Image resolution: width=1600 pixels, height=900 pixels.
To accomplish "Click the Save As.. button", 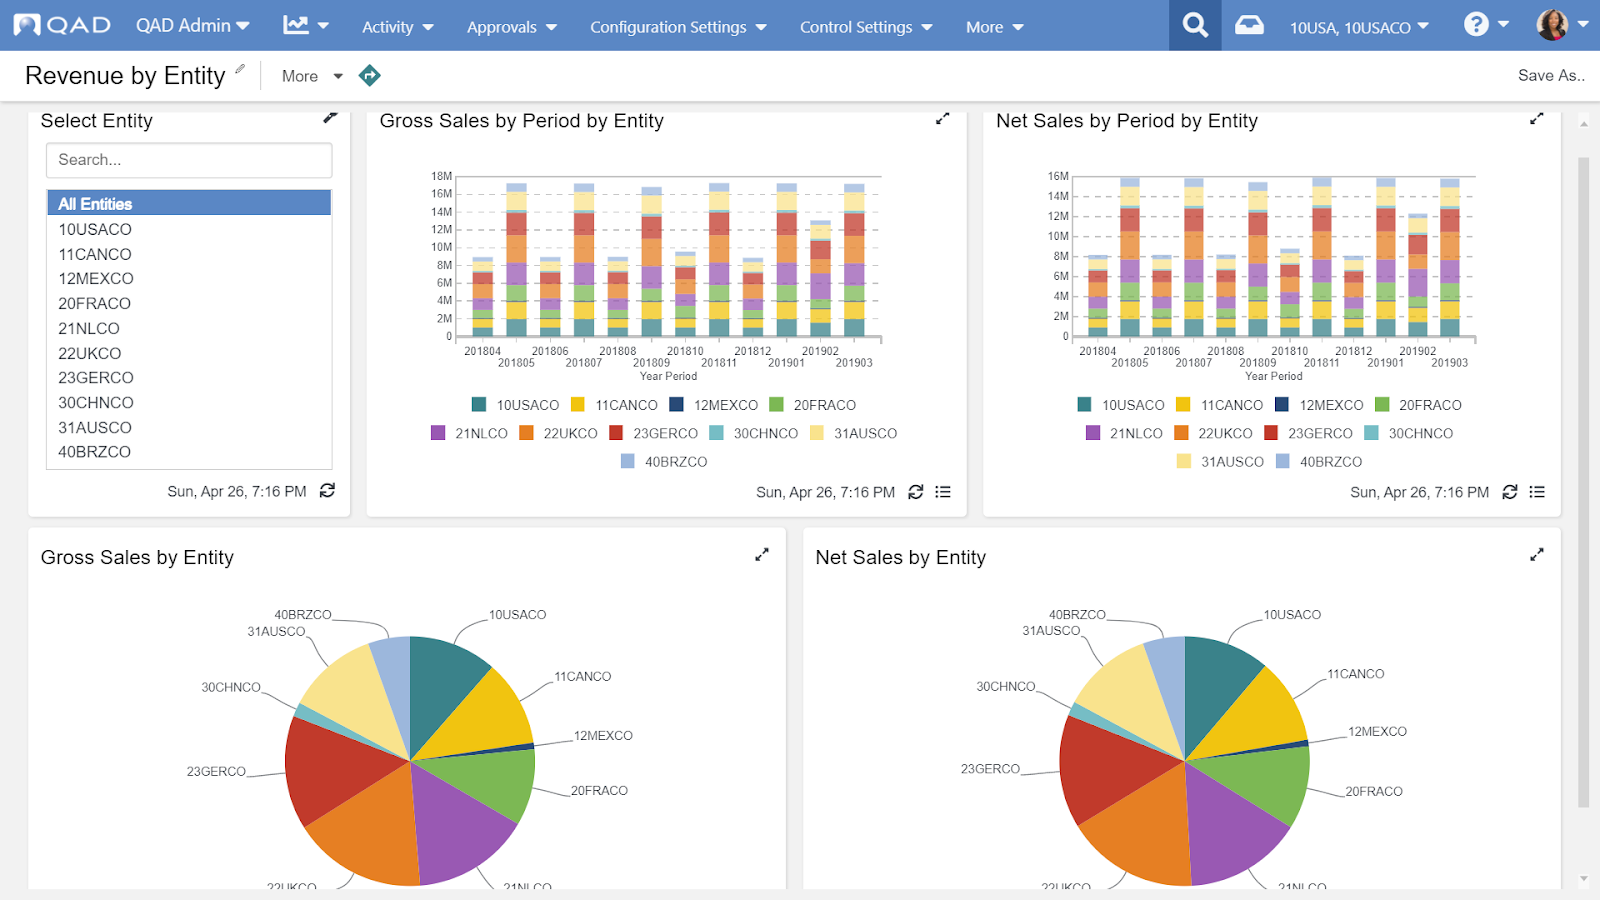I will point(1550,75).
